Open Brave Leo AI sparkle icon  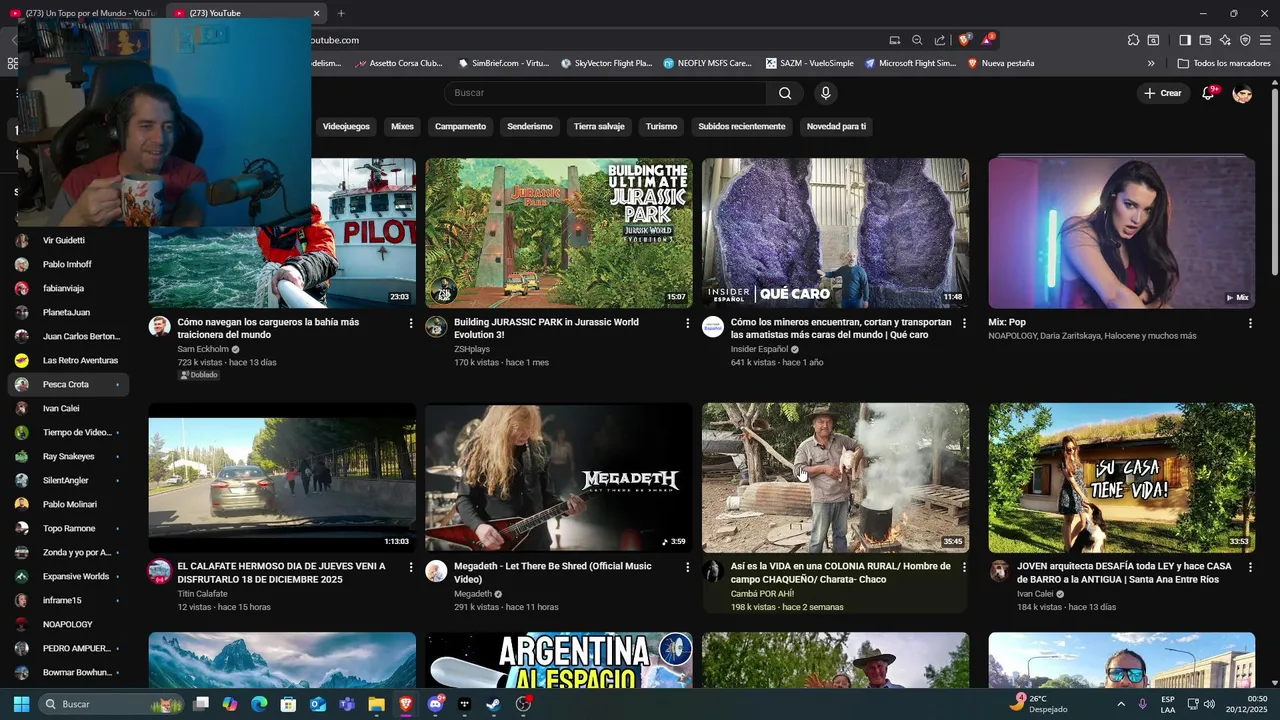click(x=1225, y=40)
